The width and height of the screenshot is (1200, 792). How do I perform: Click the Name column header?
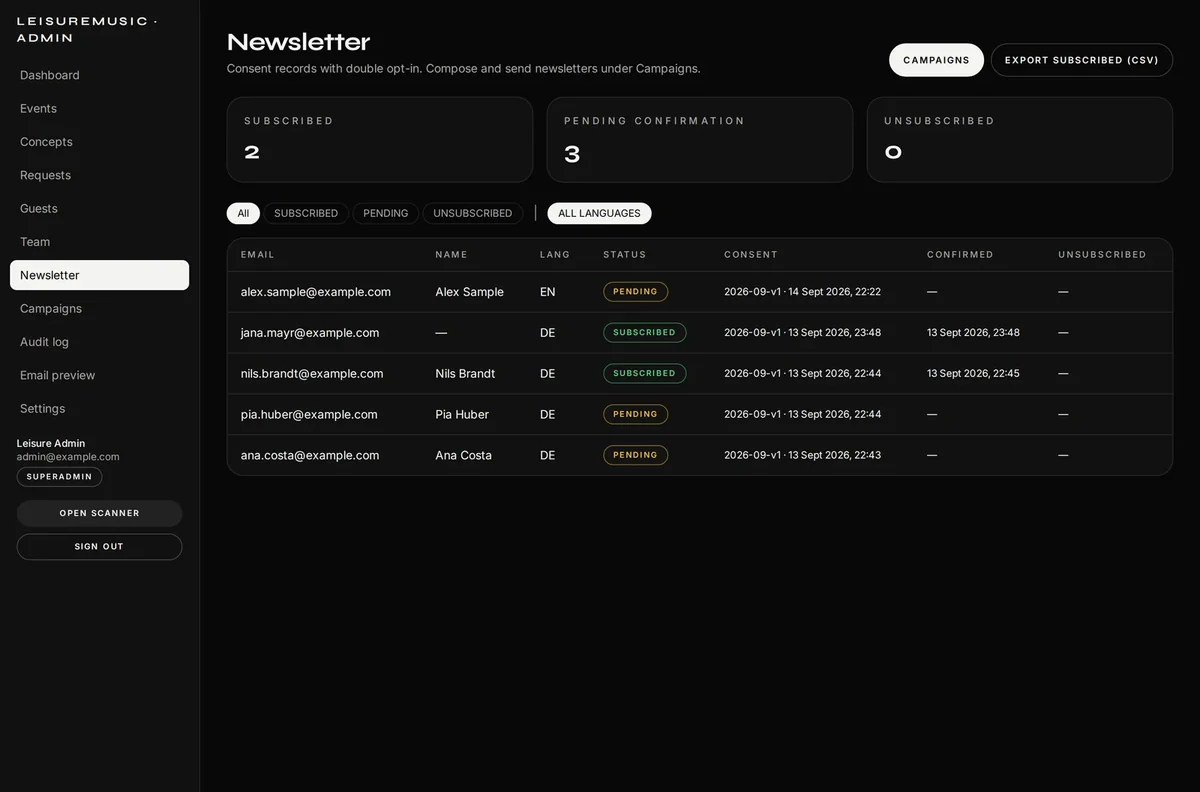coord(451,255)
